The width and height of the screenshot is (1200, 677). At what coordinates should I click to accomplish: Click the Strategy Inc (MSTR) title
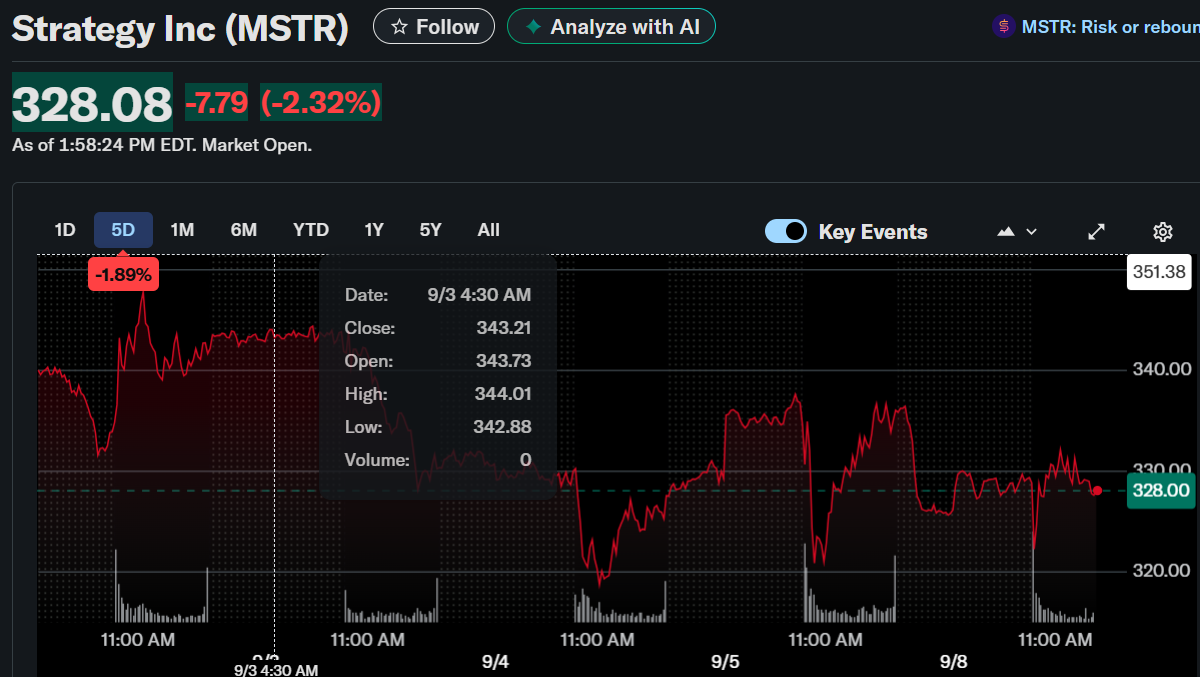(x=180, y=28)
